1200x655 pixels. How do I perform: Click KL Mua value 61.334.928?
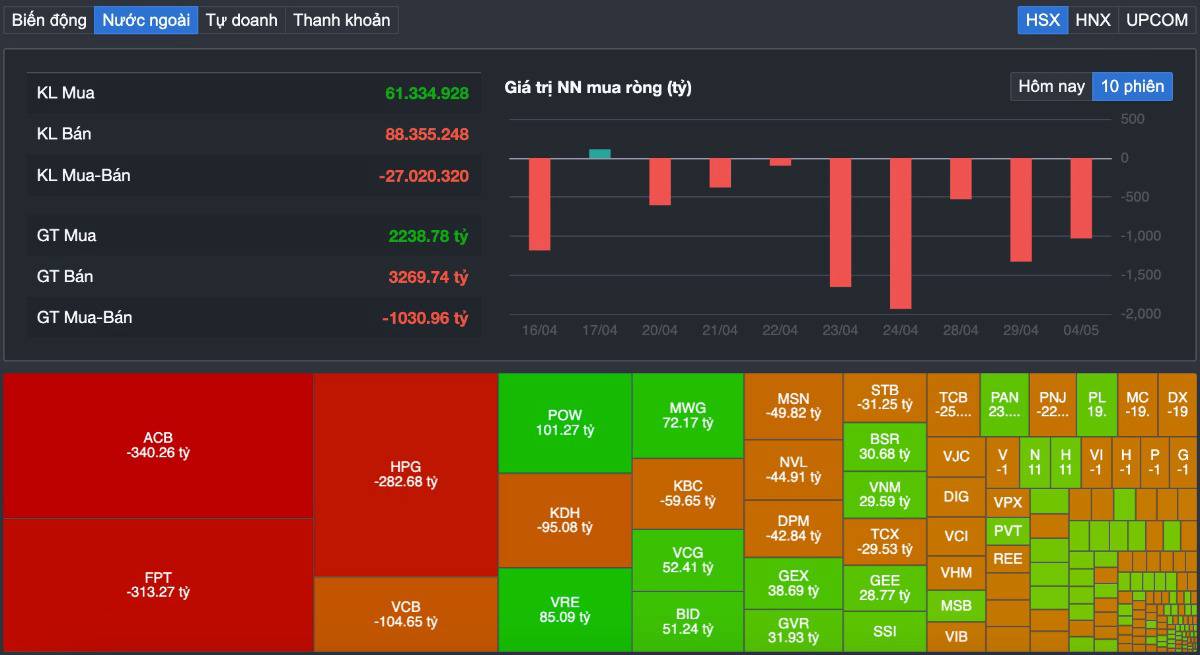[x=427, y=93]
